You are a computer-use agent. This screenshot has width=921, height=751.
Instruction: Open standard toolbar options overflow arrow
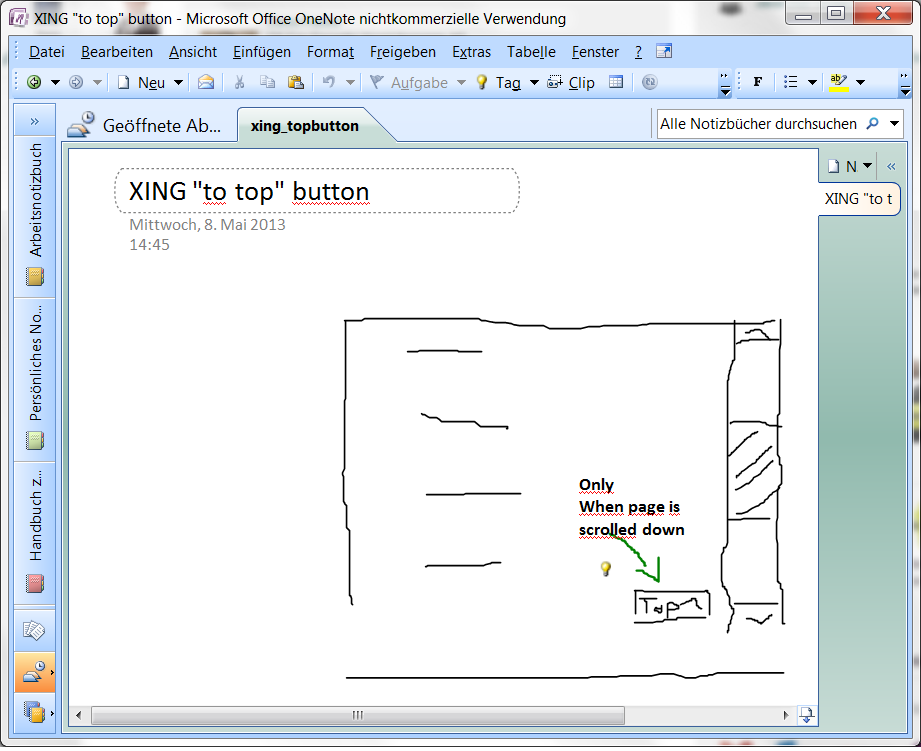pos(725,85)
